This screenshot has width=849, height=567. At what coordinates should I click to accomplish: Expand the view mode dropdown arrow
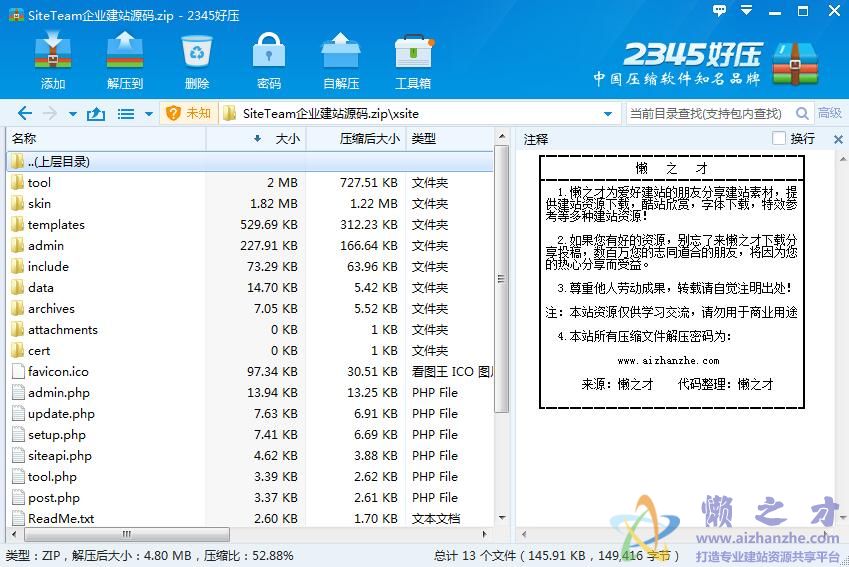tap(149, 114)
